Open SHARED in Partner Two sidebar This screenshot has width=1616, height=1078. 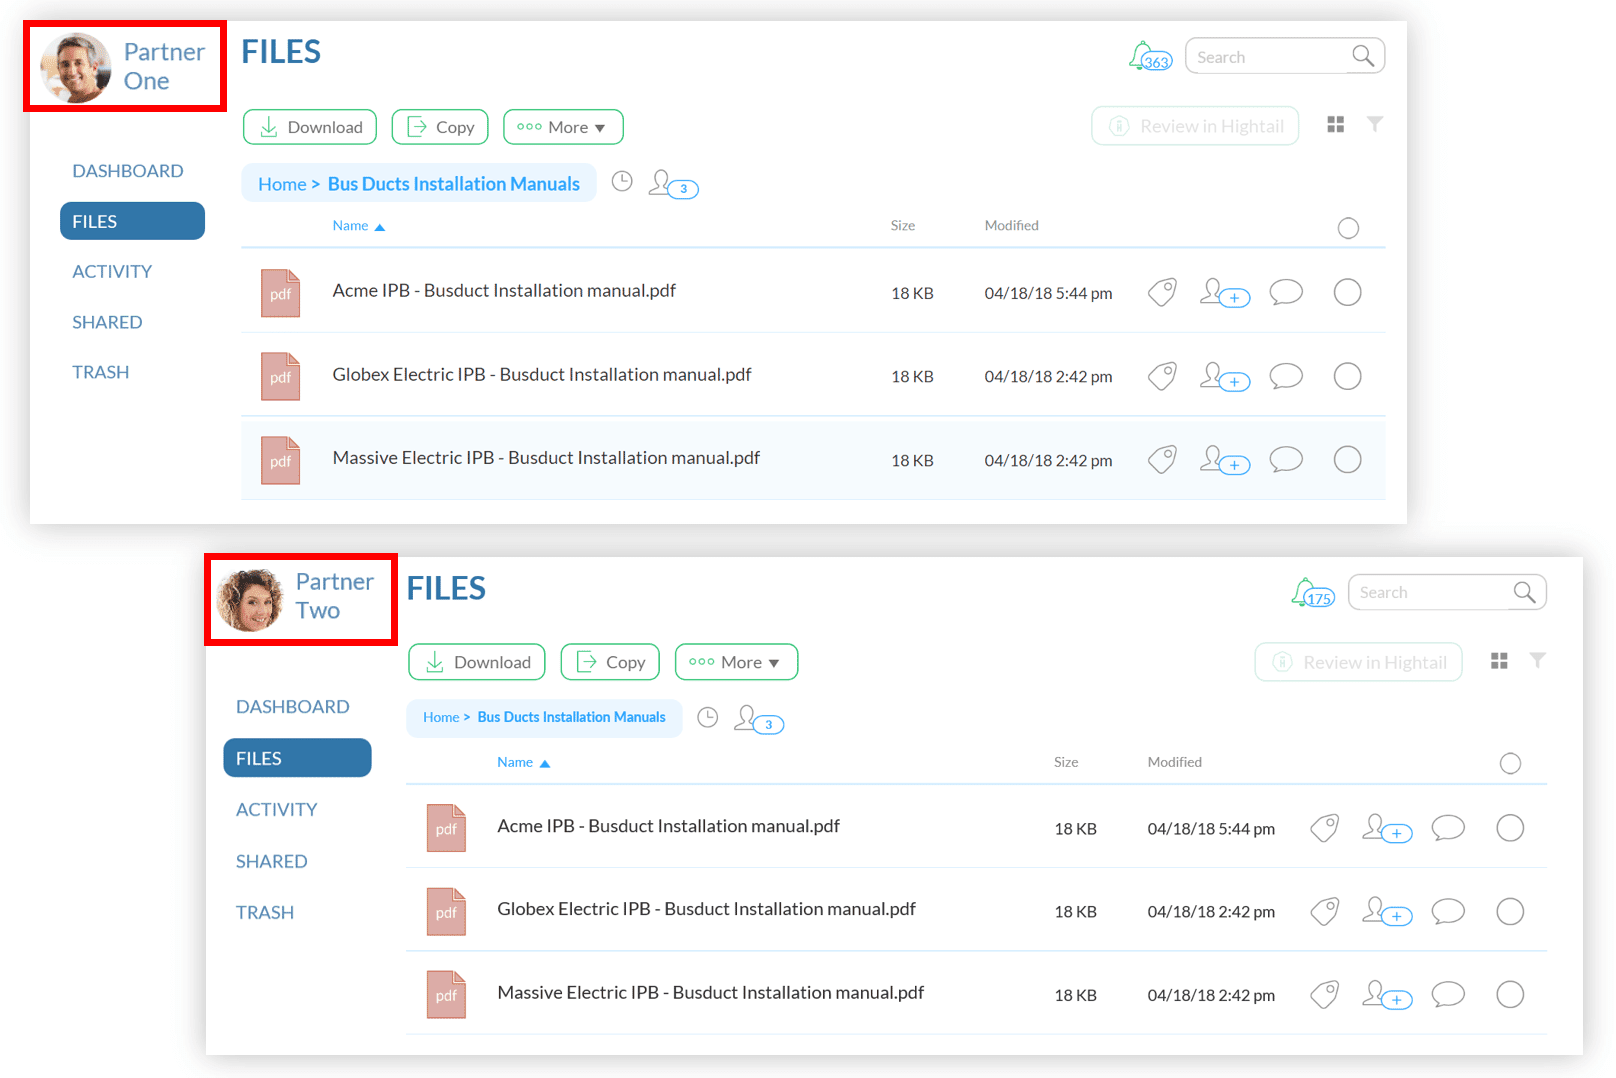[x=272, y=861]
